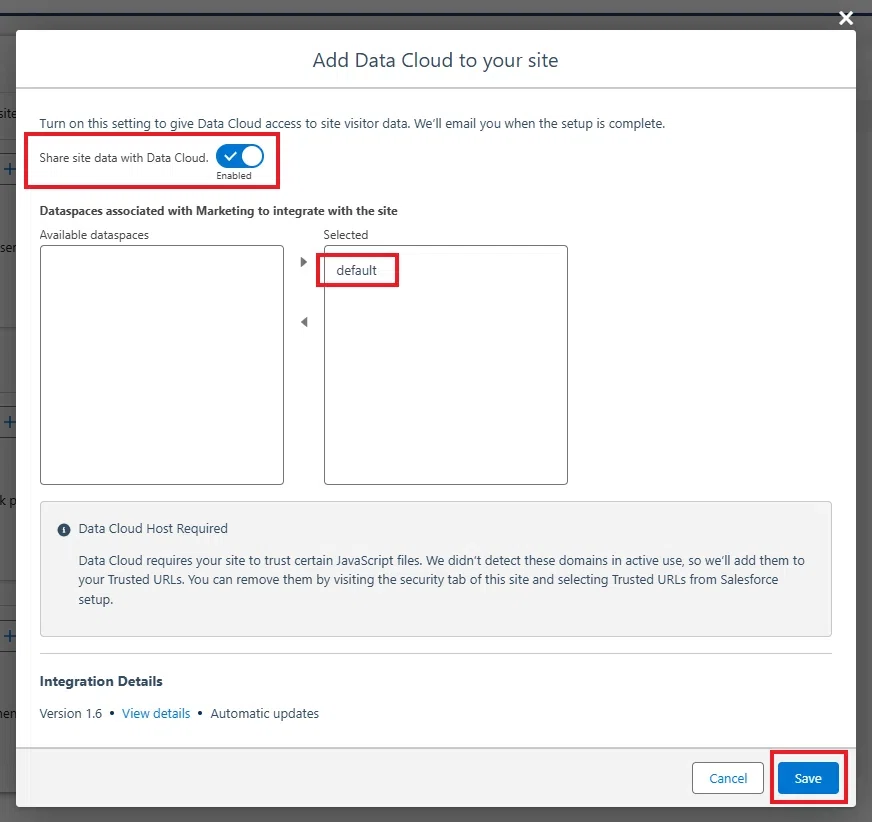Screen dimensions: 872x822
Task: Save the Data Cloud settings
Action: coord(808,778)
